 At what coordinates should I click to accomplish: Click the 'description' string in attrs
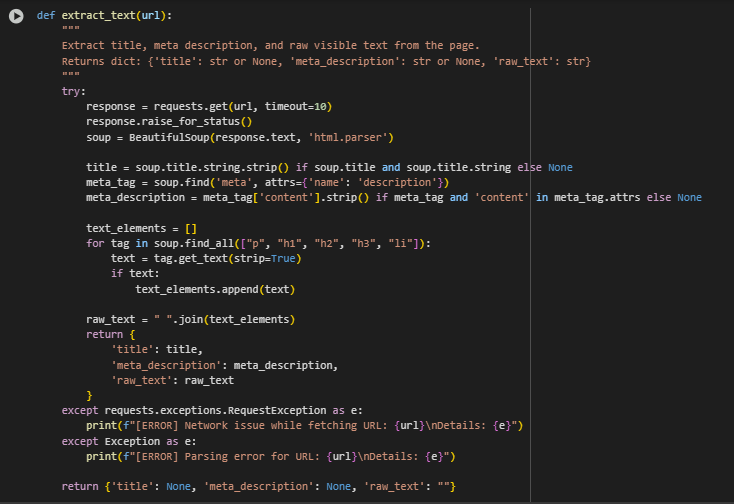(397, 182)
